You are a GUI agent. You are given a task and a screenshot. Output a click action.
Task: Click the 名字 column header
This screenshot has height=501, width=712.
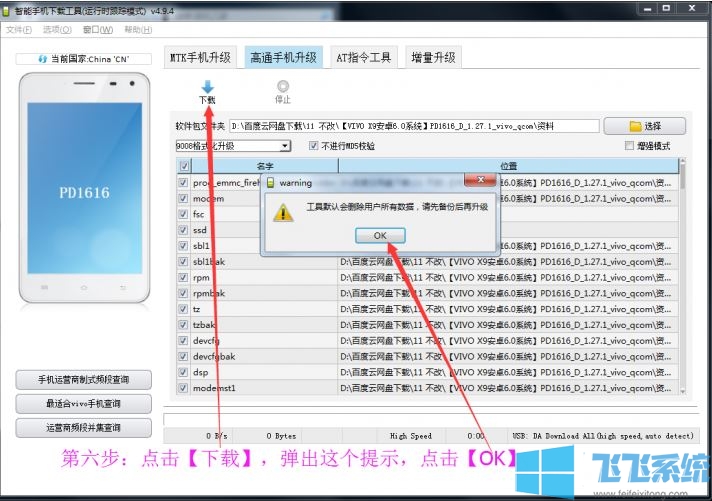(265, 166)
